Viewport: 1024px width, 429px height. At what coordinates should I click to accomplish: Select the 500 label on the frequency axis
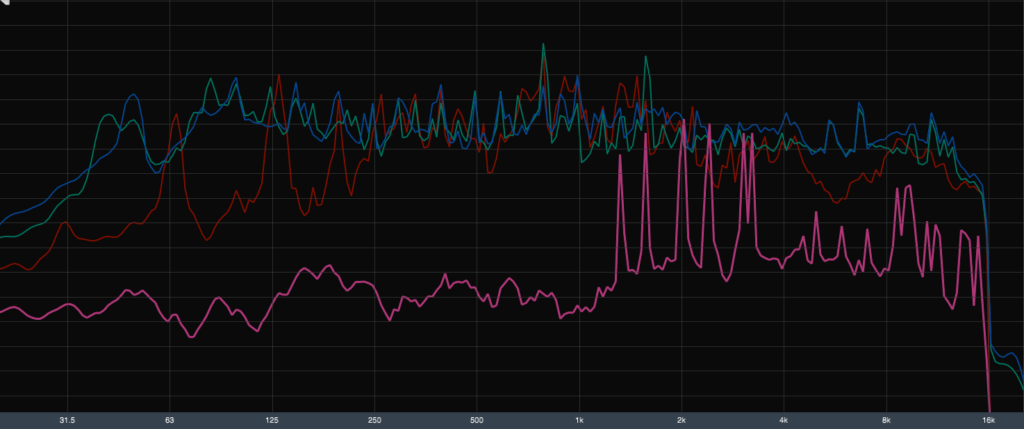[477, 420]
